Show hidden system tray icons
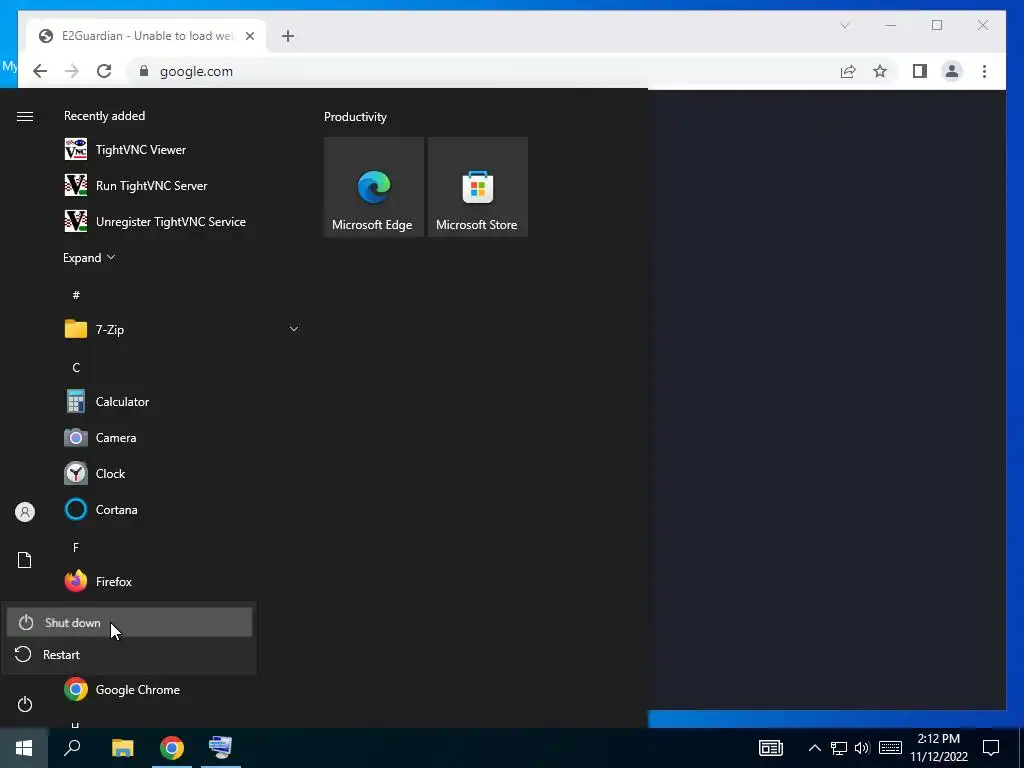The height and width of the screenshot is (768, 1024). (x=815, y=748)
